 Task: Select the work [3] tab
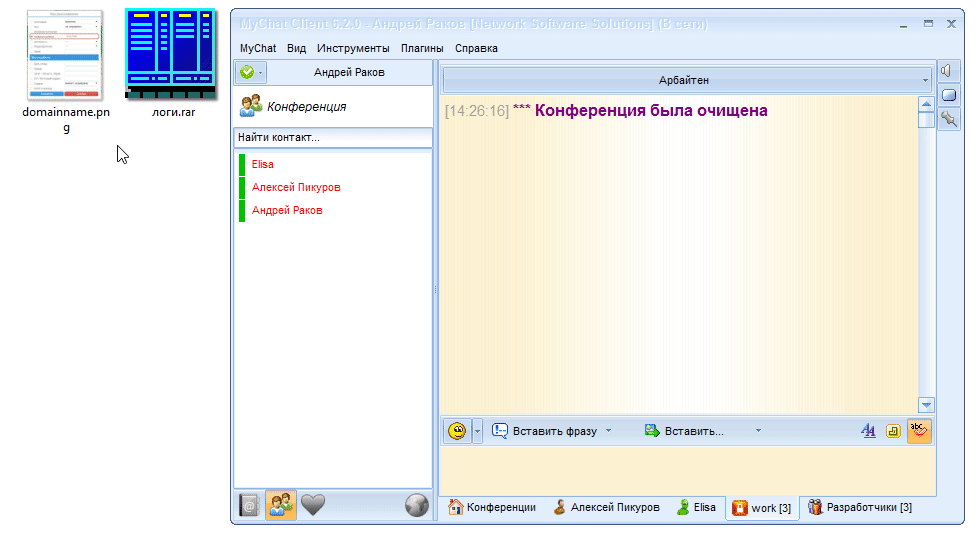pyautogui.click(x=762, y=508)
